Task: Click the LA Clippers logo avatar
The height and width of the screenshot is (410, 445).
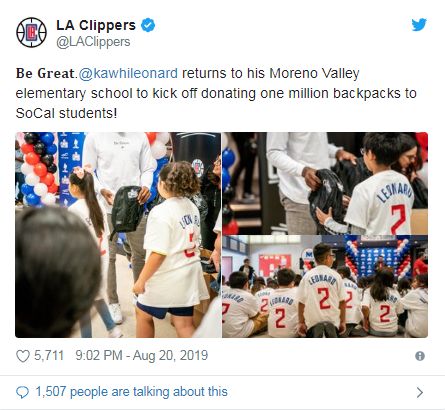Action: coord(31,32)
